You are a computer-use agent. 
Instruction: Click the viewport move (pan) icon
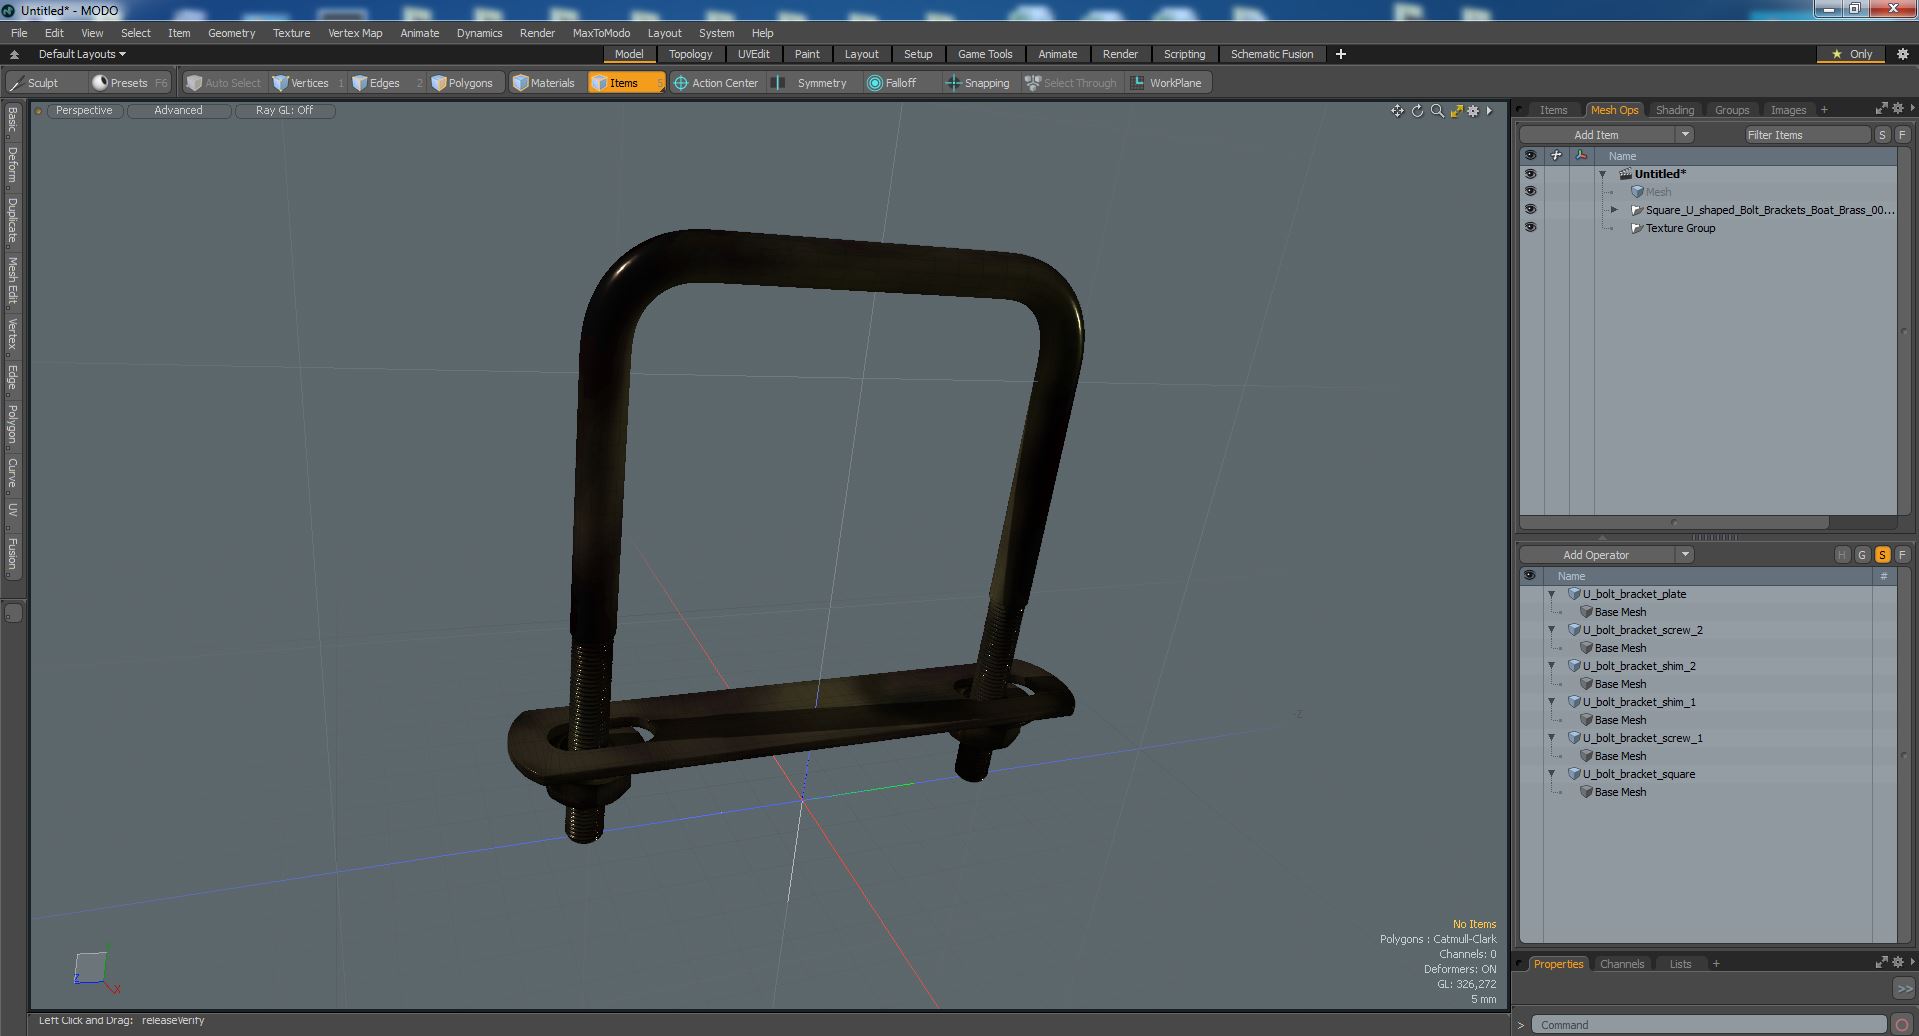[x=1397, y=111]
